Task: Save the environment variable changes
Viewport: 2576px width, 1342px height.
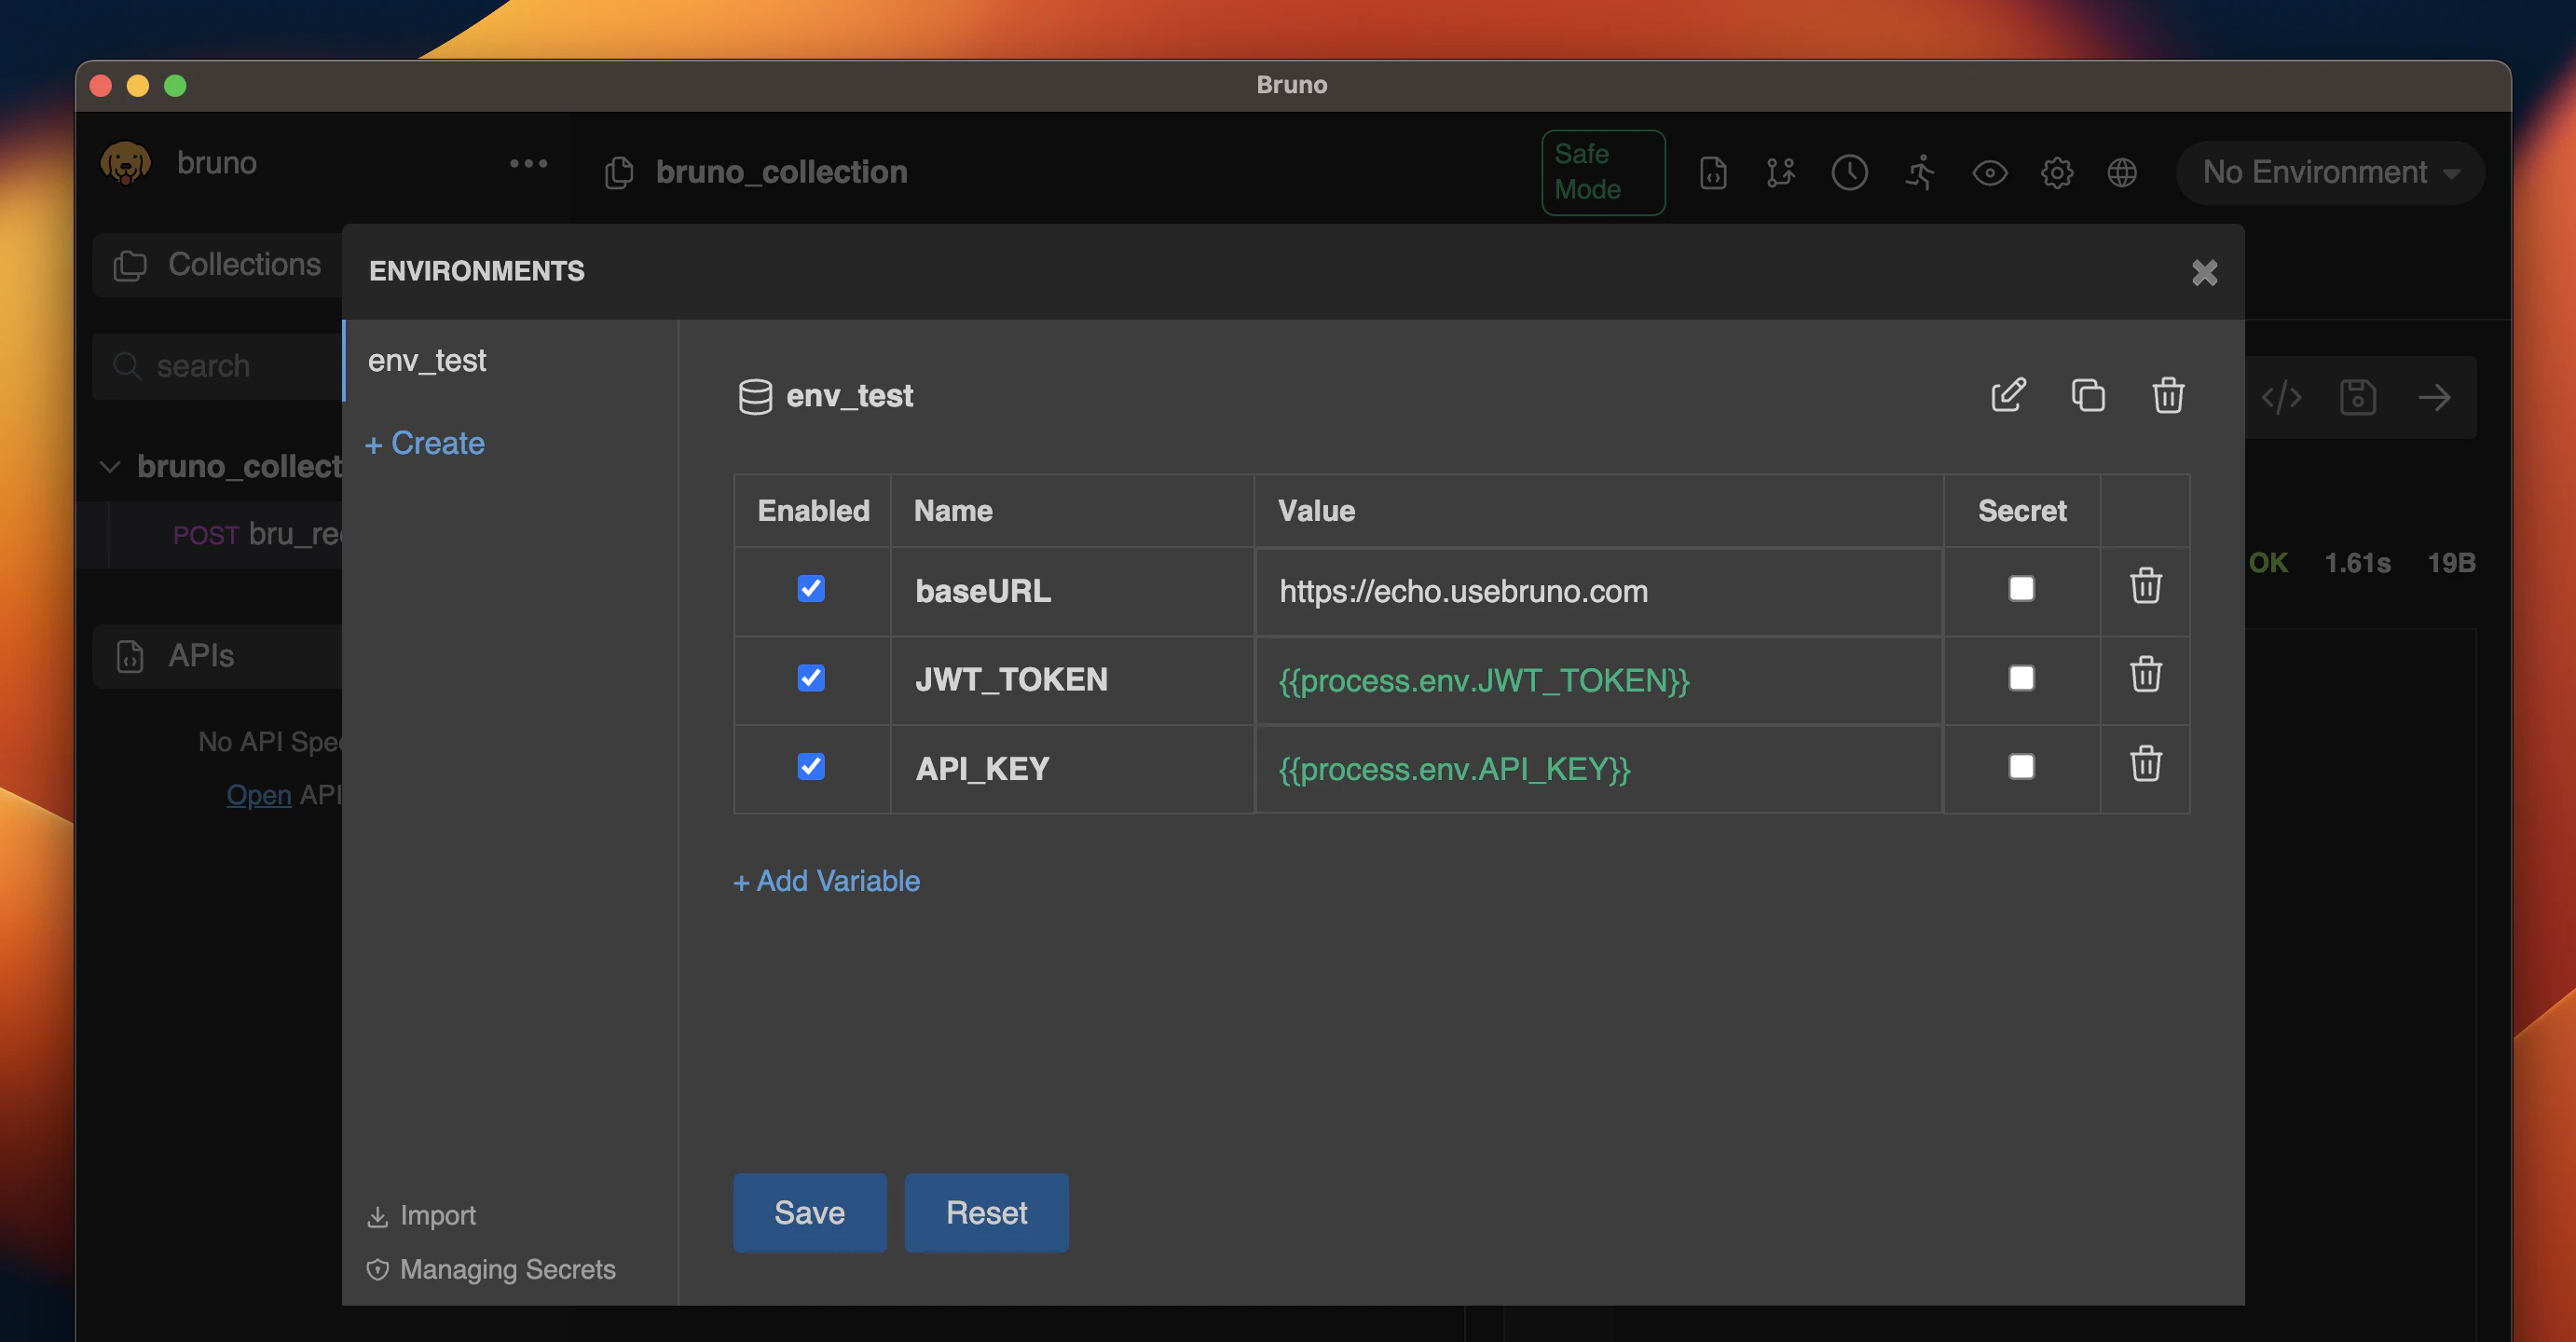Action: click(809, 1212)
